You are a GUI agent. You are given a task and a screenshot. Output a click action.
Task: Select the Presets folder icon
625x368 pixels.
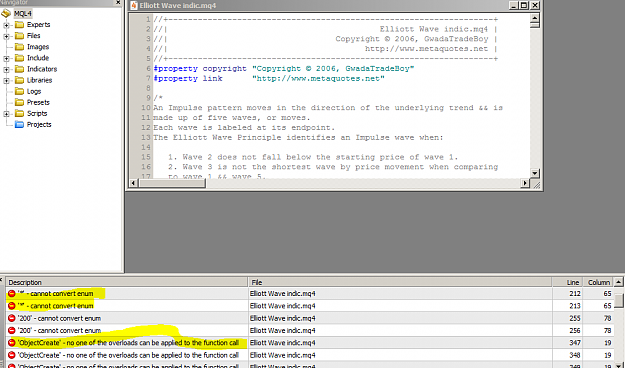click(19, 102)
